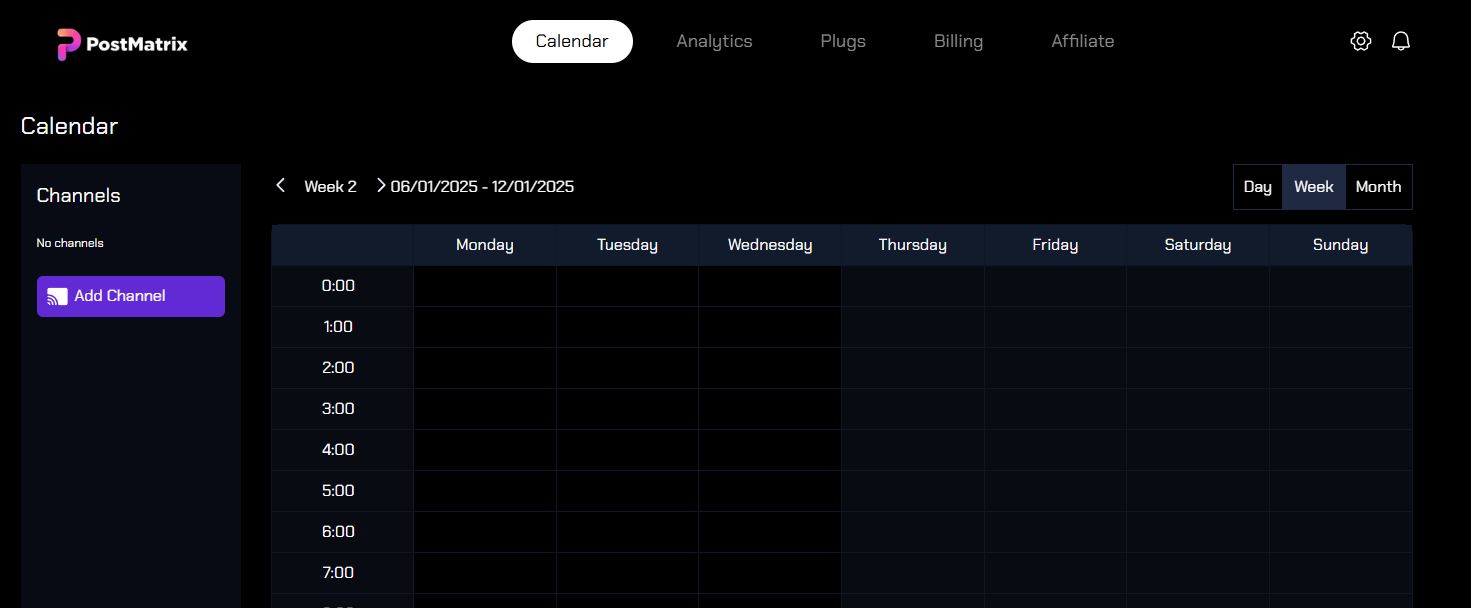Go to previous week with left chevron
The height and width of the screenshot is (608, 1471).
pyautogui.click(x=281, y=186)
